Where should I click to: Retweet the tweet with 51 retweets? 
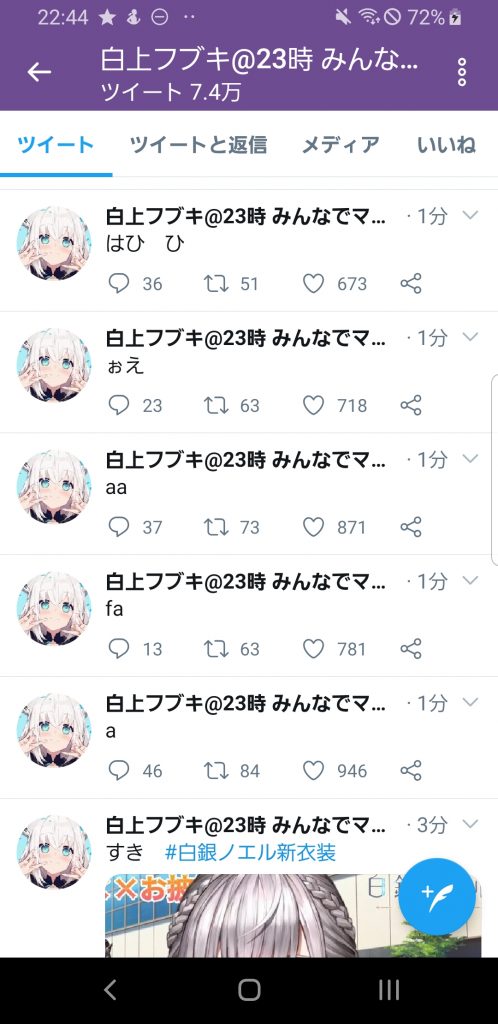click(216, 283)
